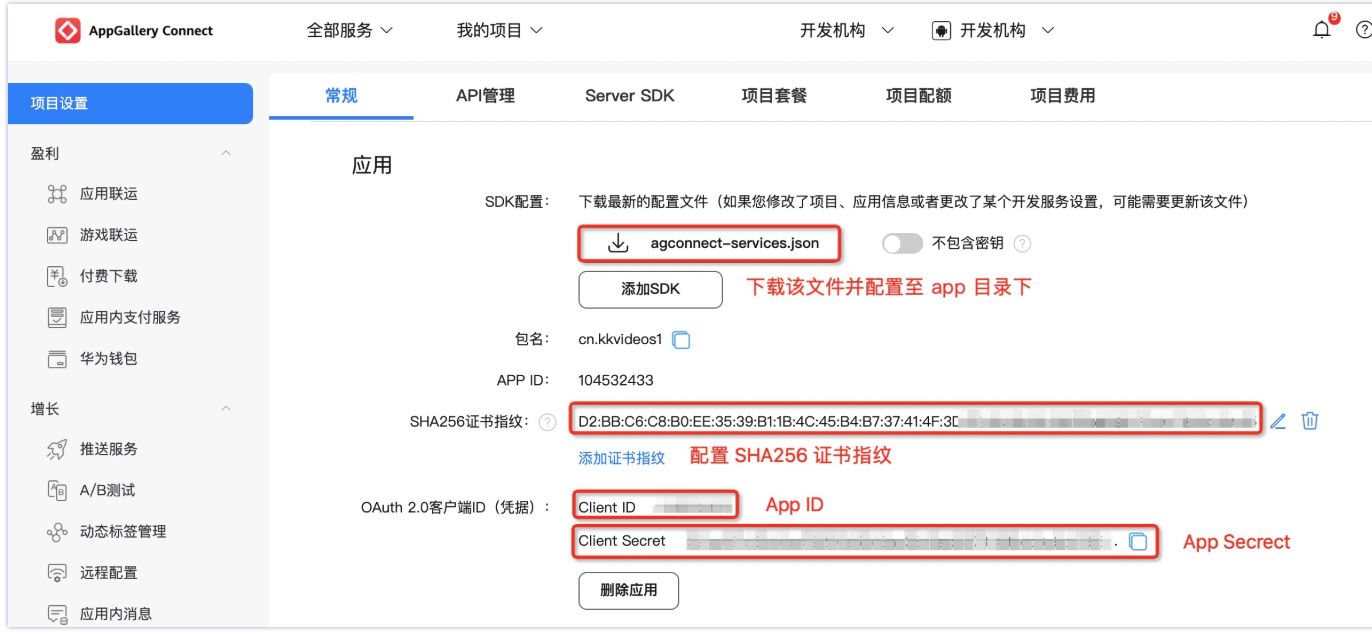The image size is (1372, 634).
Task: Collapse the 盈利 sidebar section
Action: tap(226, 153)
